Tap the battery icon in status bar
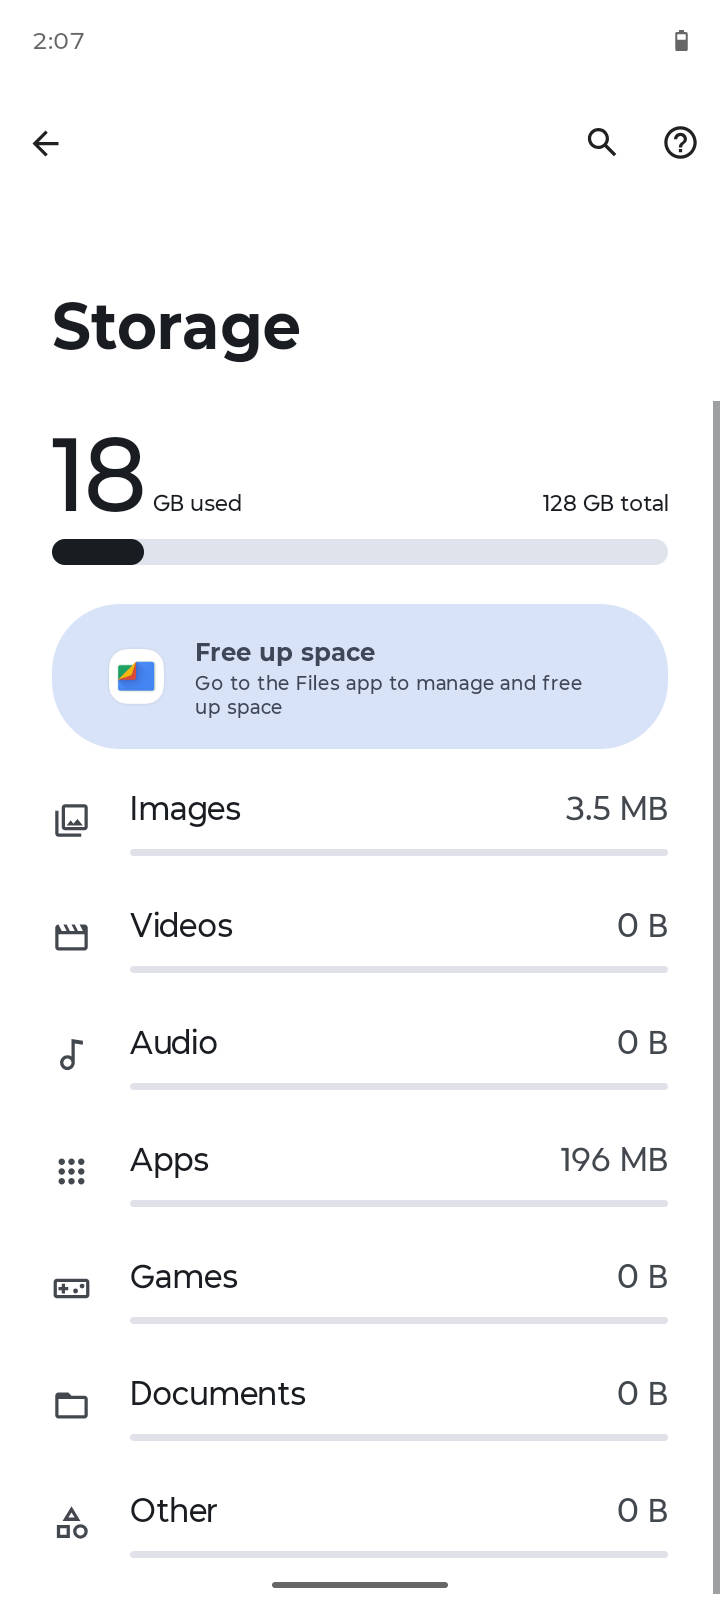720x1604 pixels. 681,41
